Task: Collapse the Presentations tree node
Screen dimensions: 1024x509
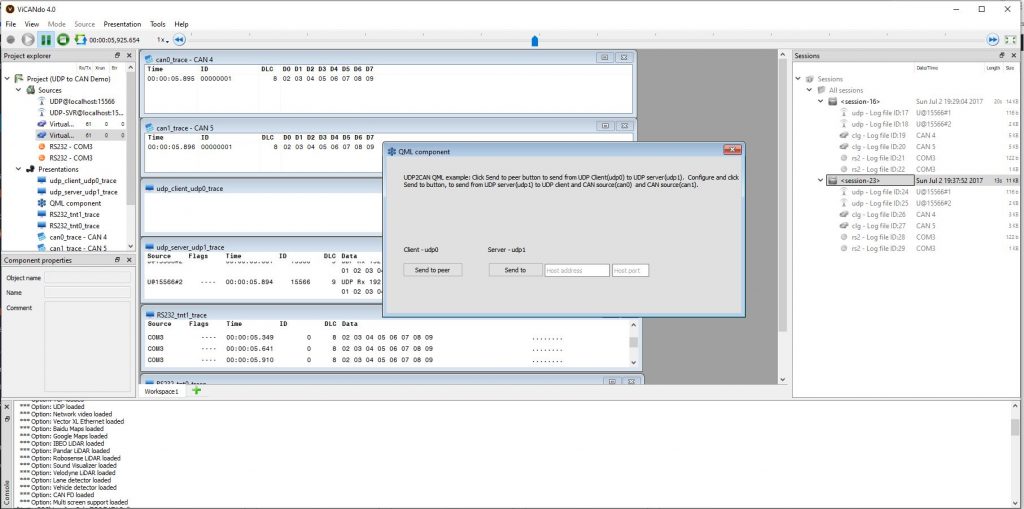Action: click(18, 169)
